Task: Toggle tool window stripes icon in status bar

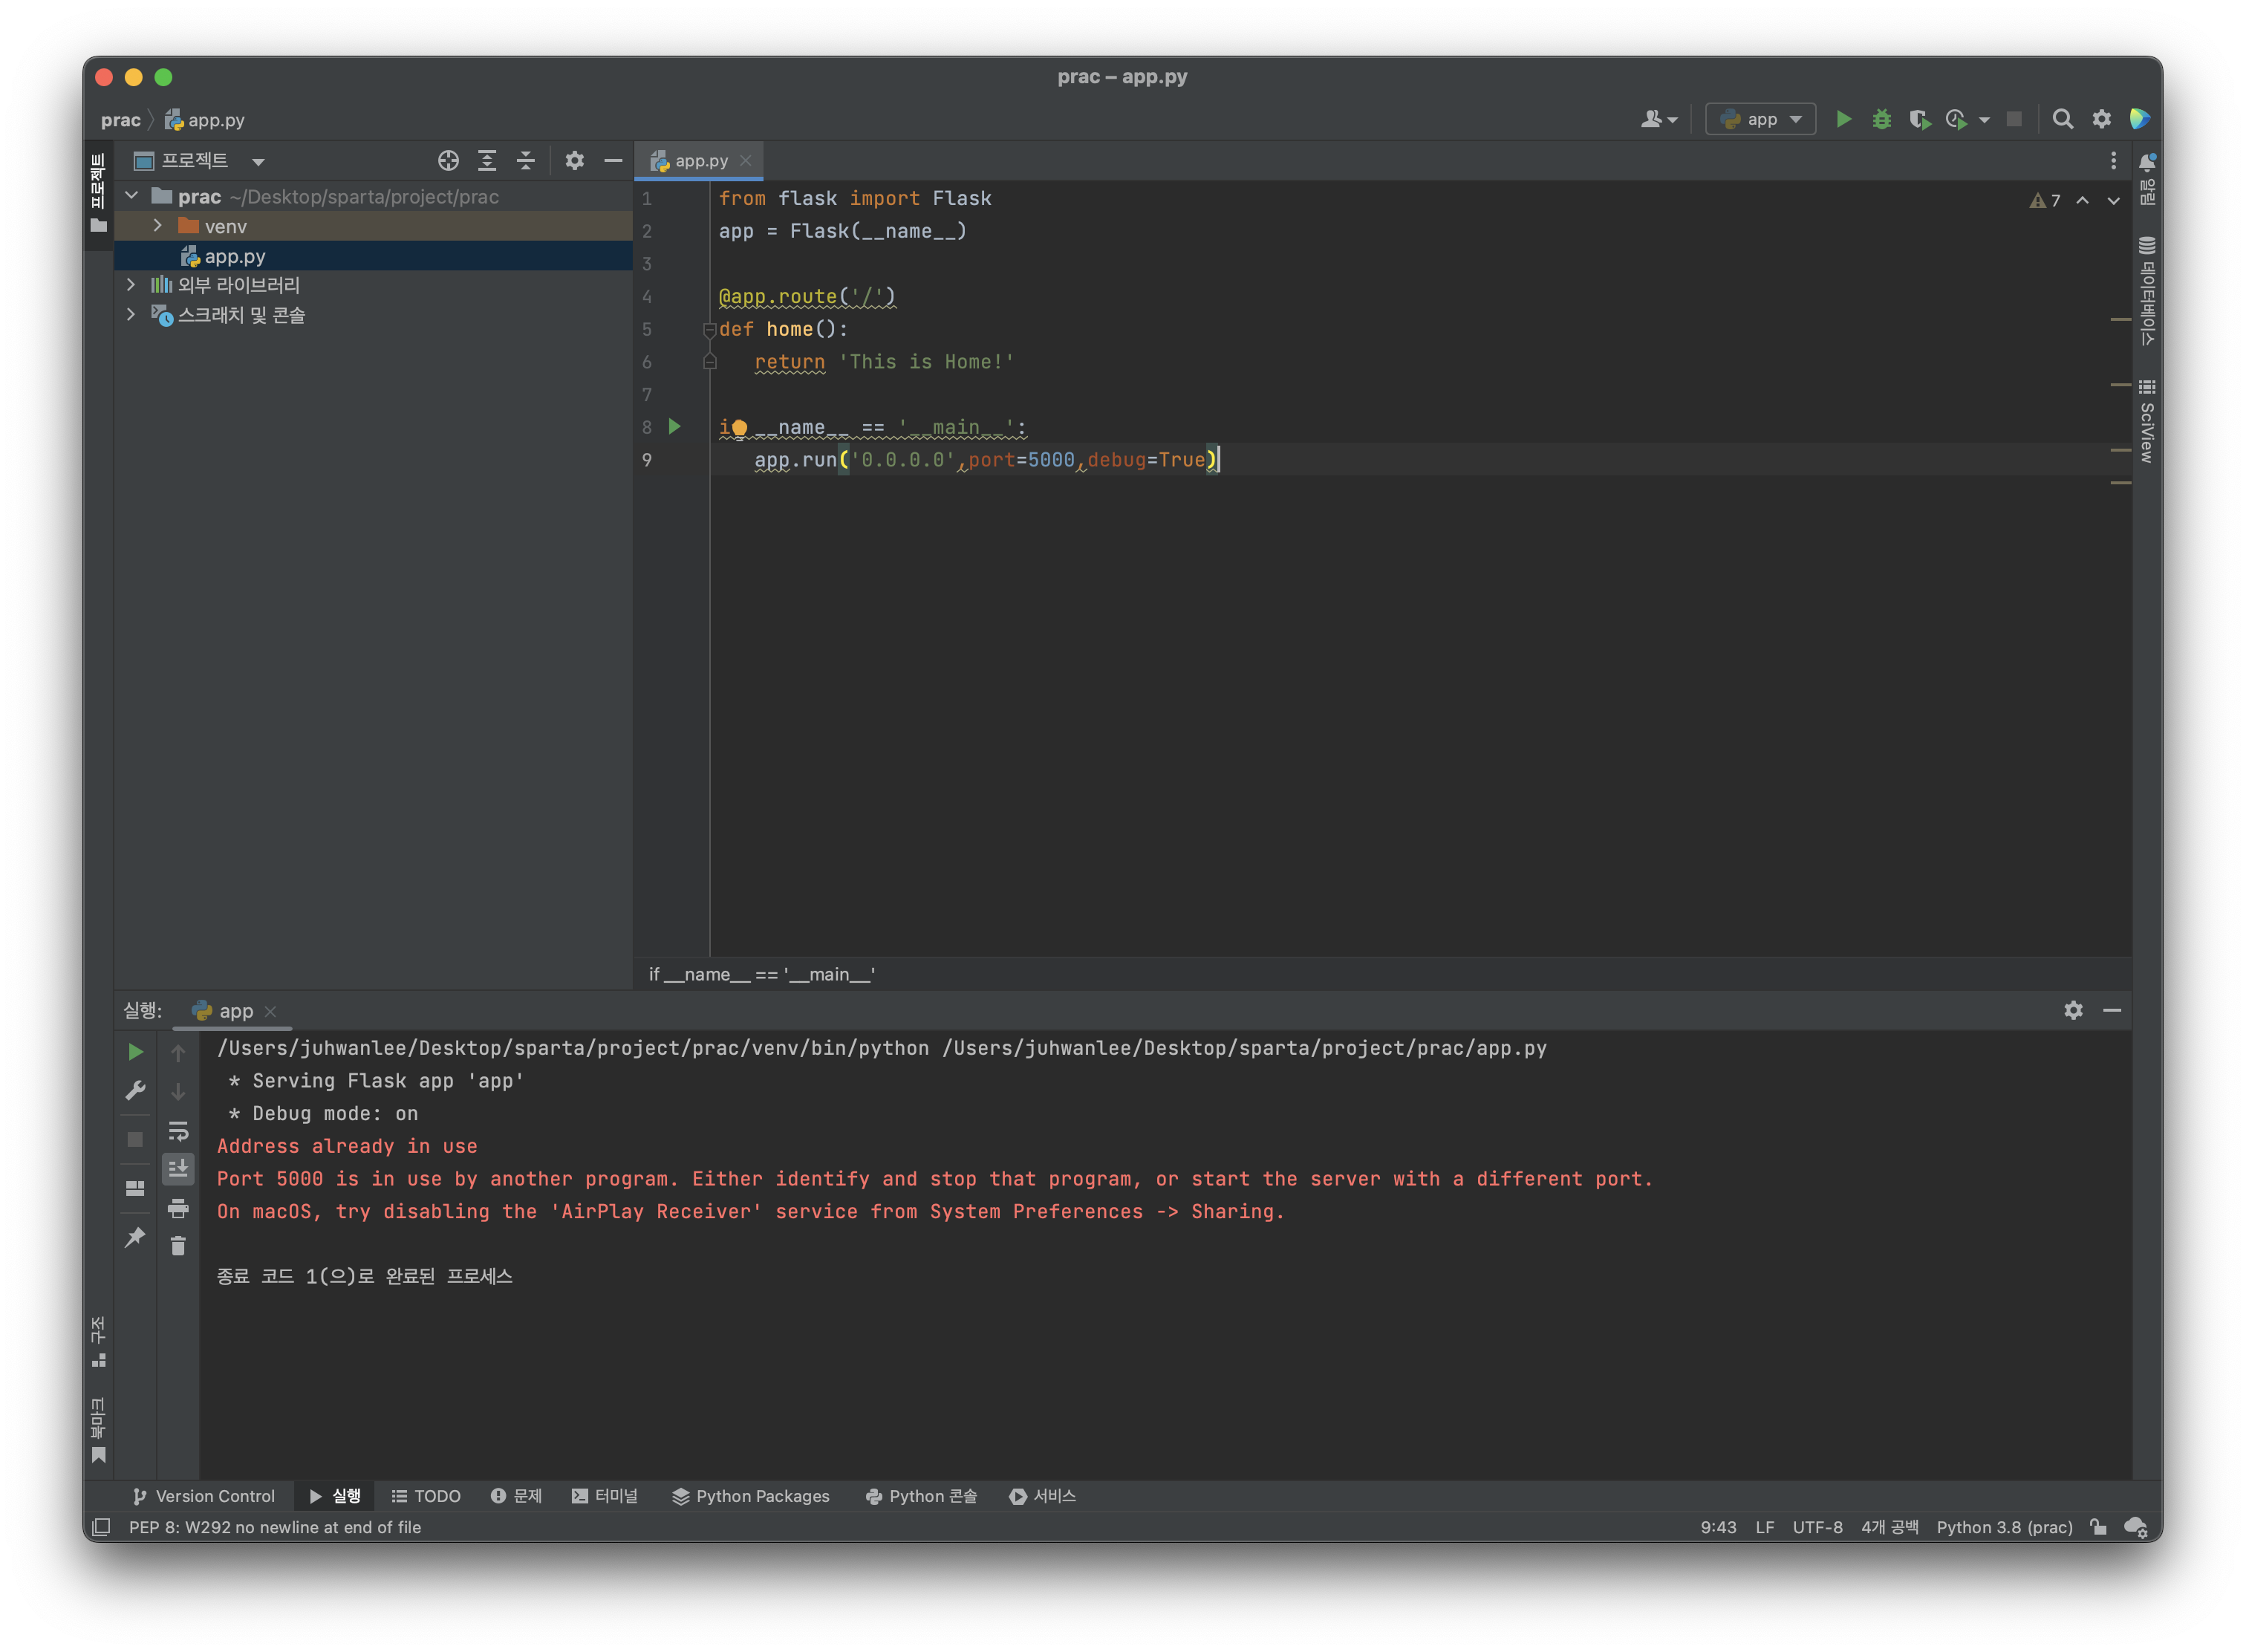Action: (x=101, y=1527)
